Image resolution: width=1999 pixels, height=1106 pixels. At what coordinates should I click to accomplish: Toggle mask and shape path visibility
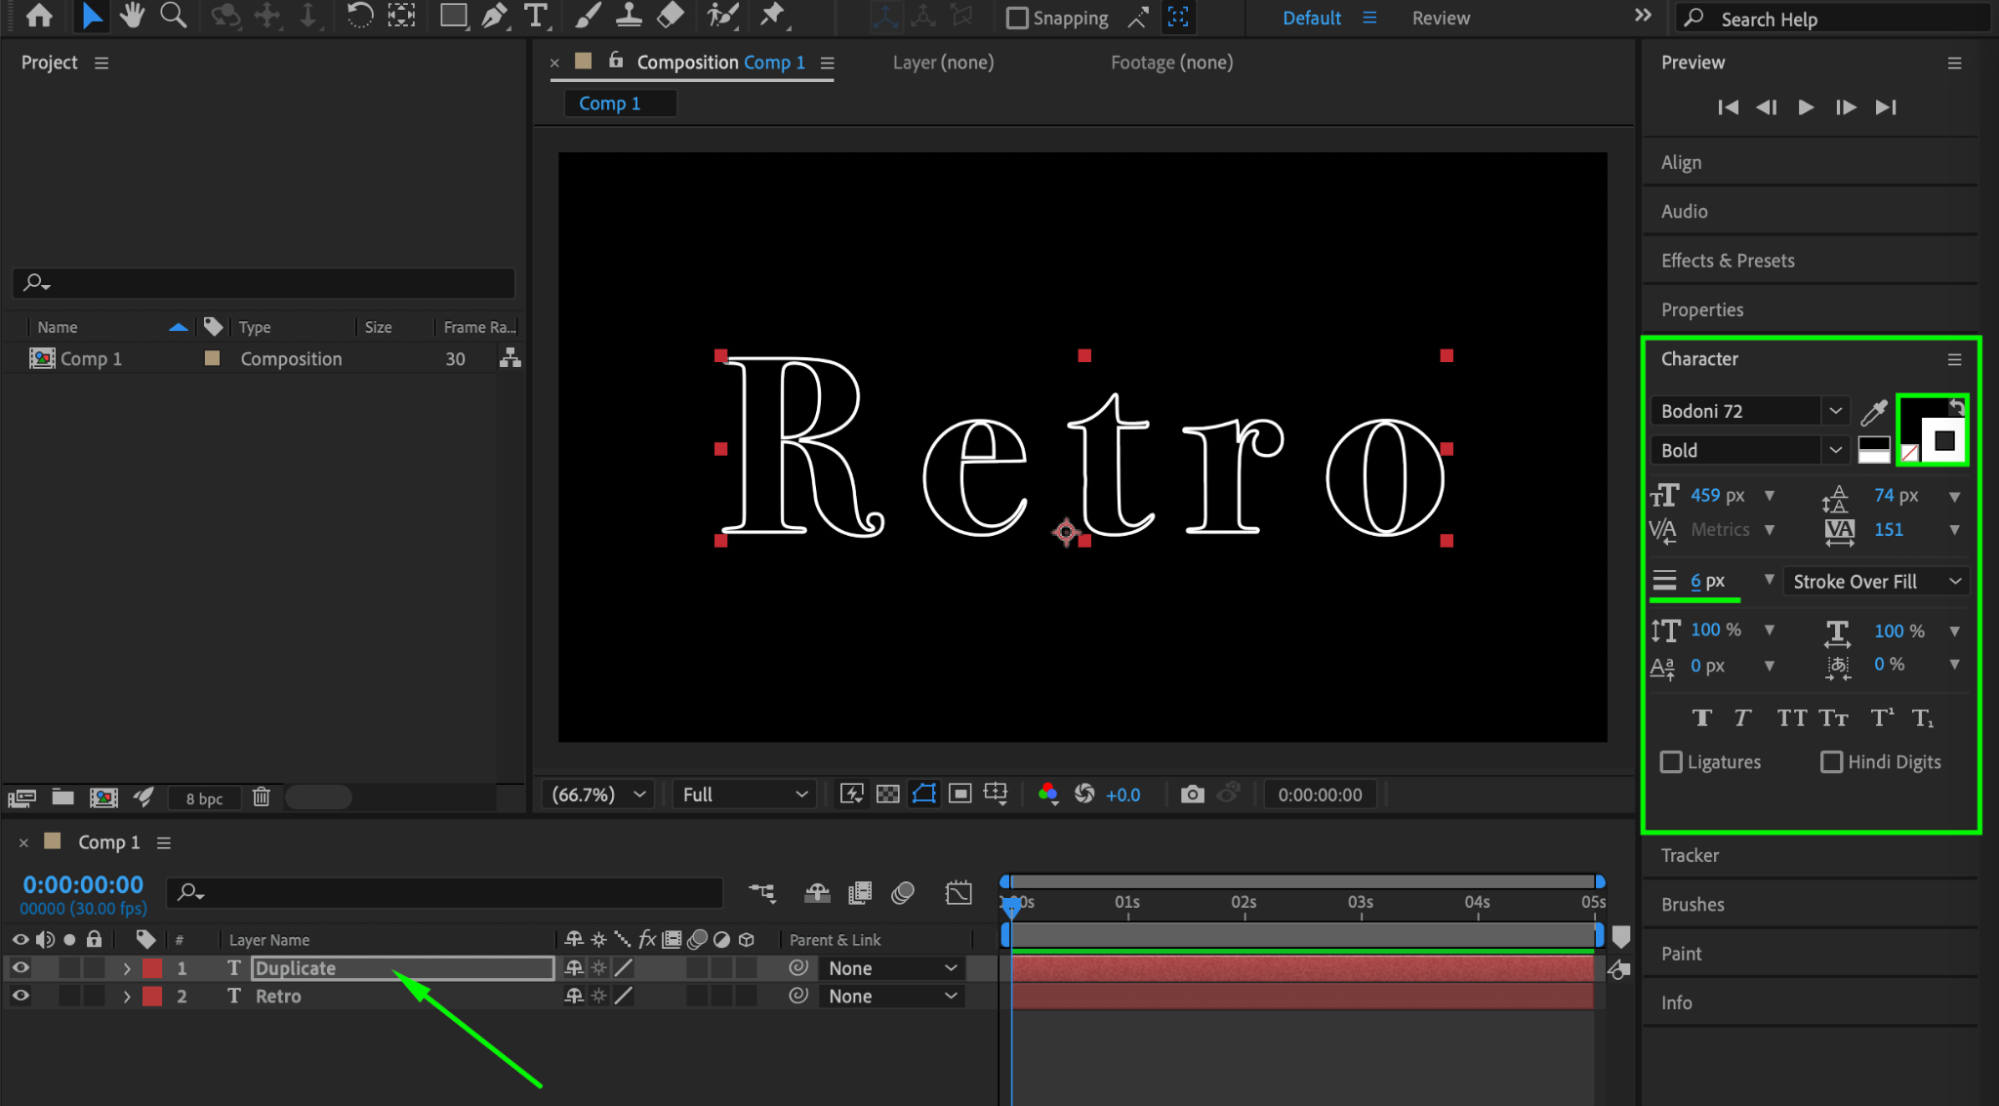click(x=924, y=794)
